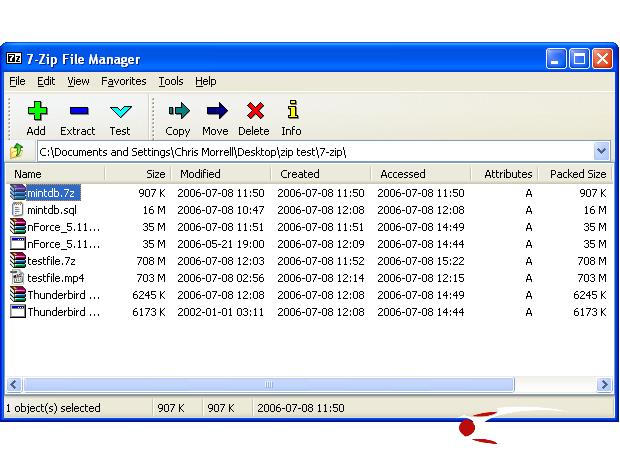Expand the address path dropdown
This screenshot has width=620, height=465.
[x=601, y=152]
